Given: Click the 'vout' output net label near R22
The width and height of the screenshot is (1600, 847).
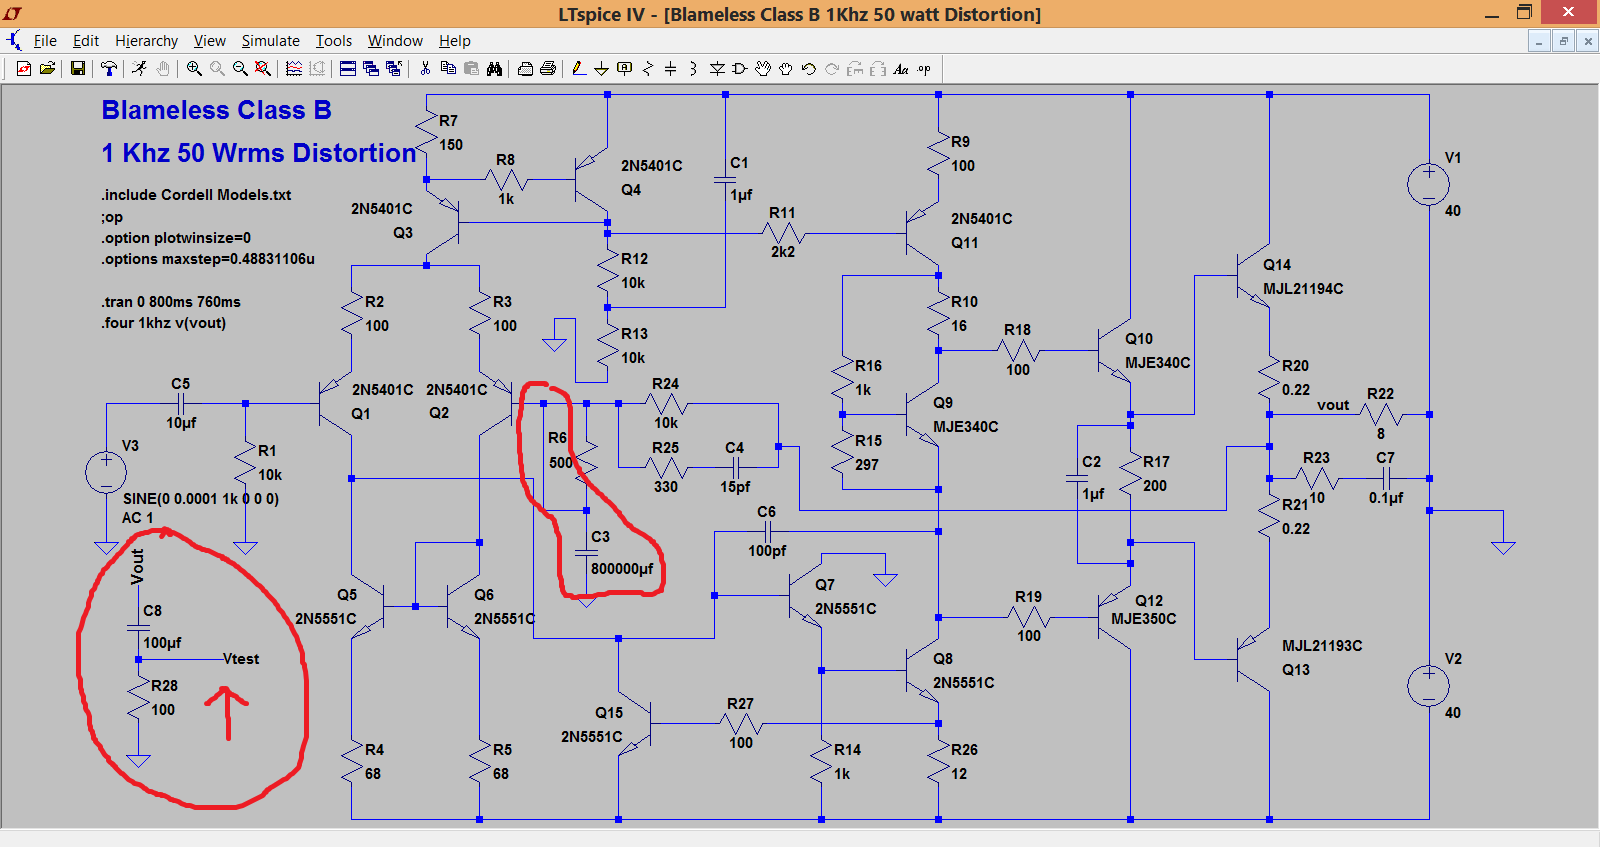Looking at the screenshot, I should pos(1333,405).
